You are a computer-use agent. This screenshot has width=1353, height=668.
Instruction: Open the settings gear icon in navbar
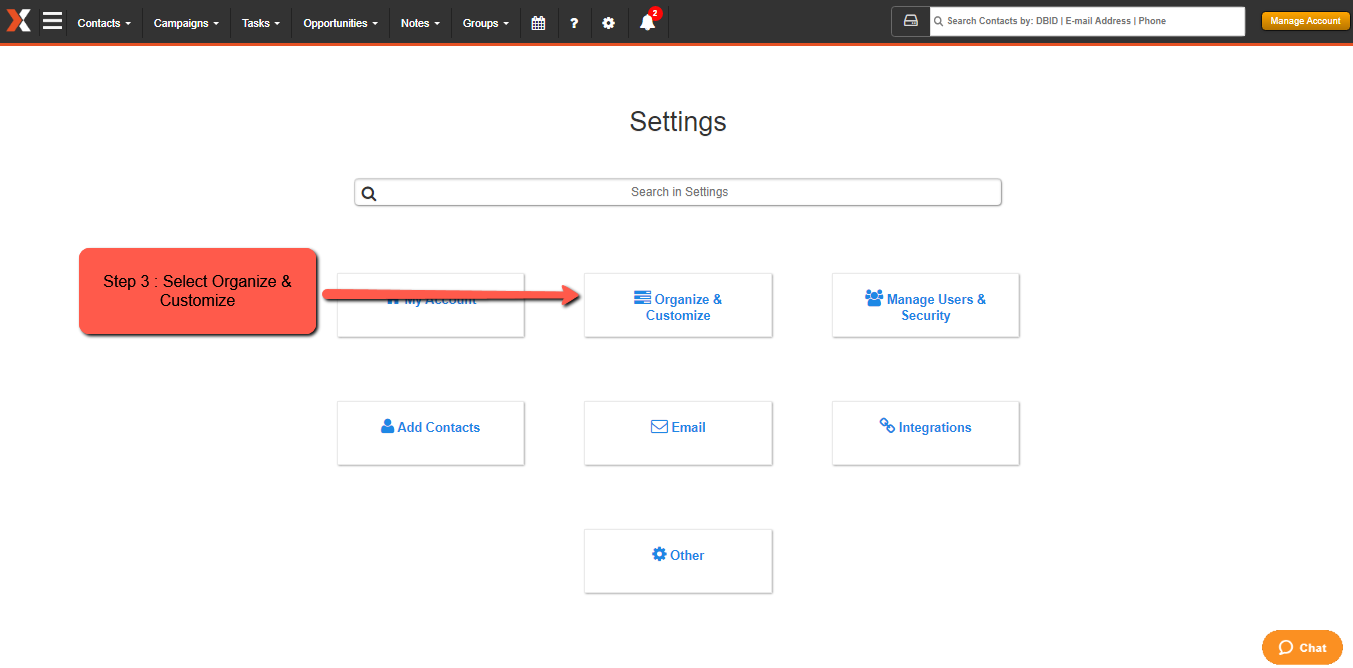(609, 23)
